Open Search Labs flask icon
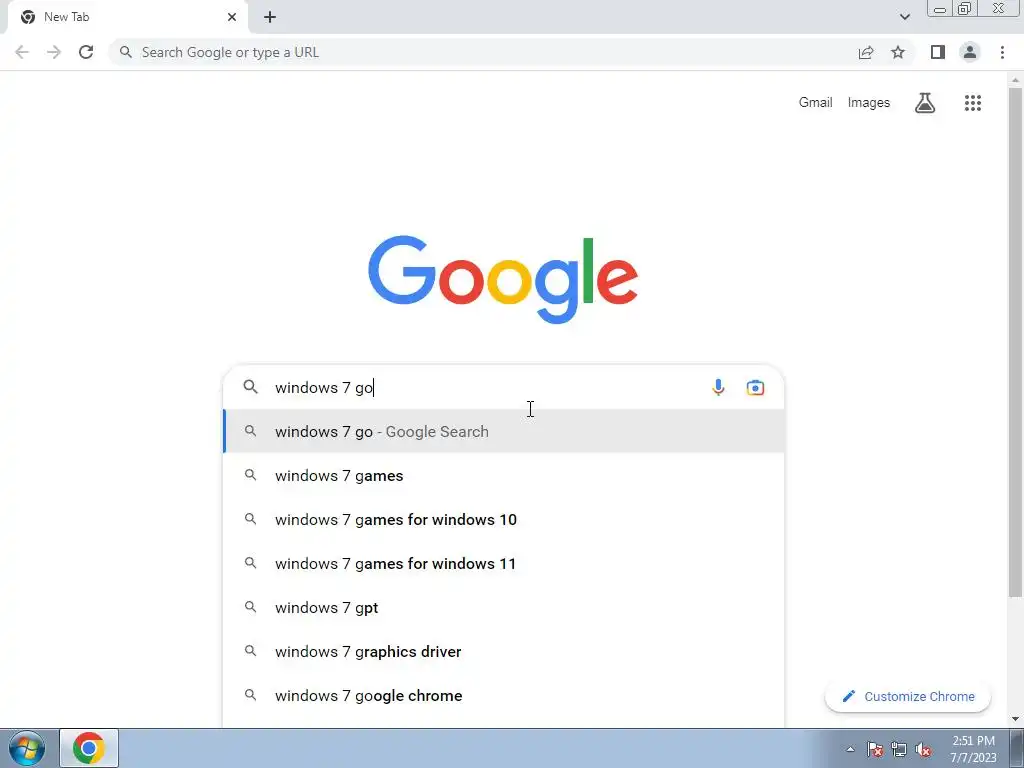 tap(925, 103)
